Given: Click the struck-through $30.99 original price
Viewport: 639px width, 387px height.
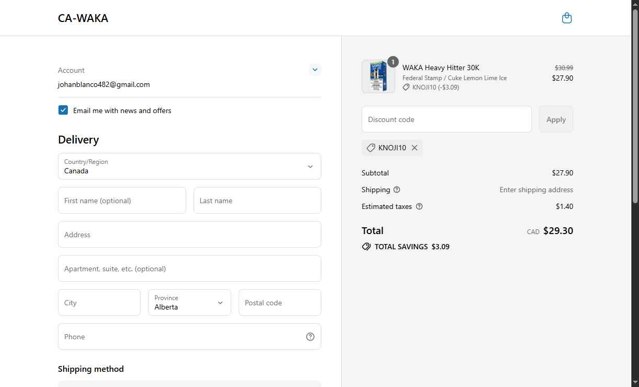Looking at the screenshot, I should pos(564,68).
